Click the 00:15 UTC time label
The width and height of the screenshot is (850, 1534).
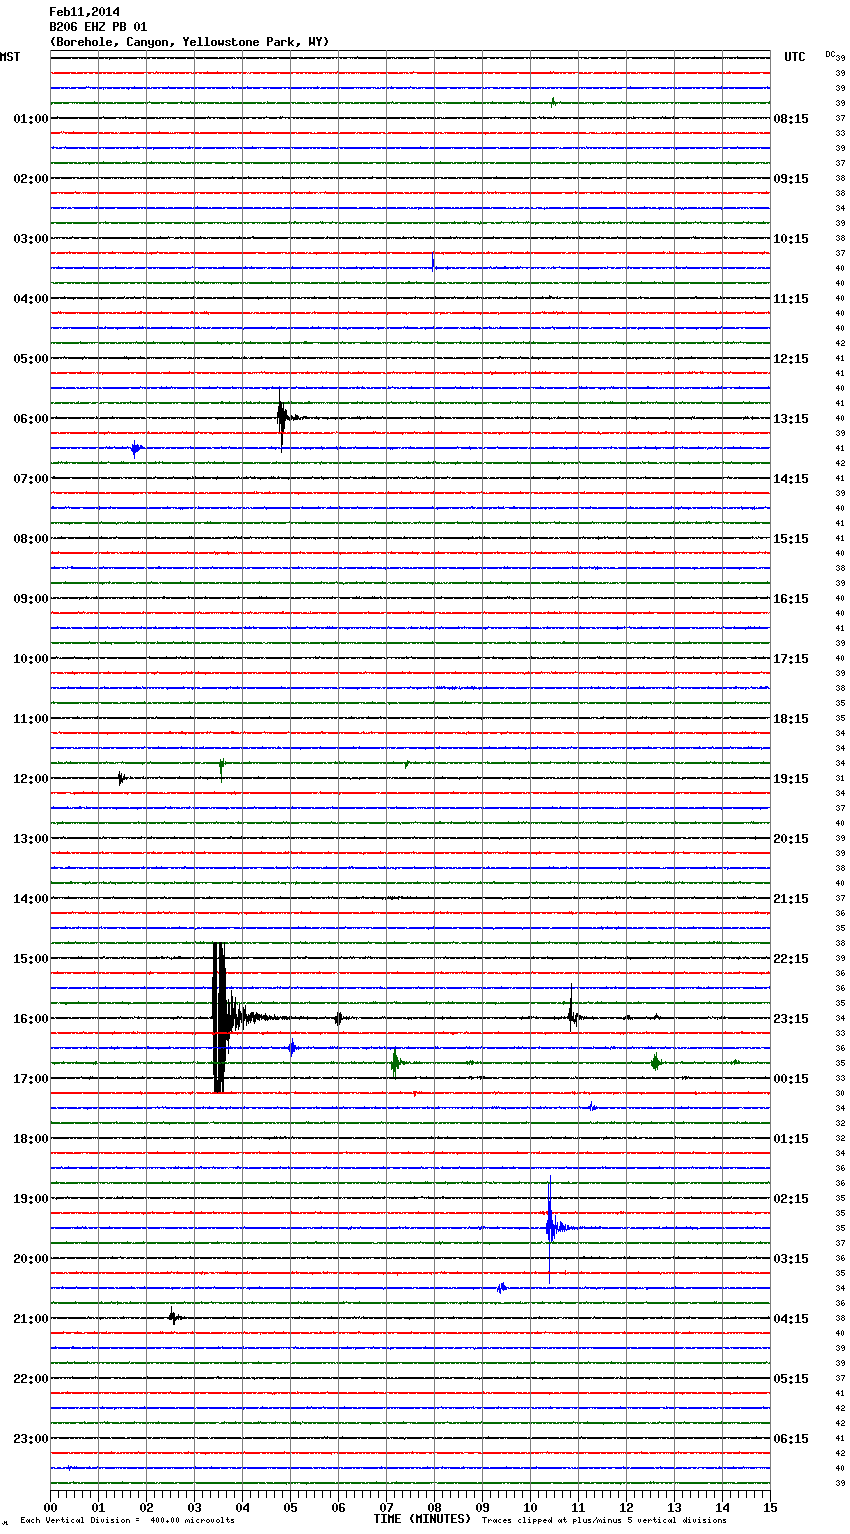[x=791, y=1079]
